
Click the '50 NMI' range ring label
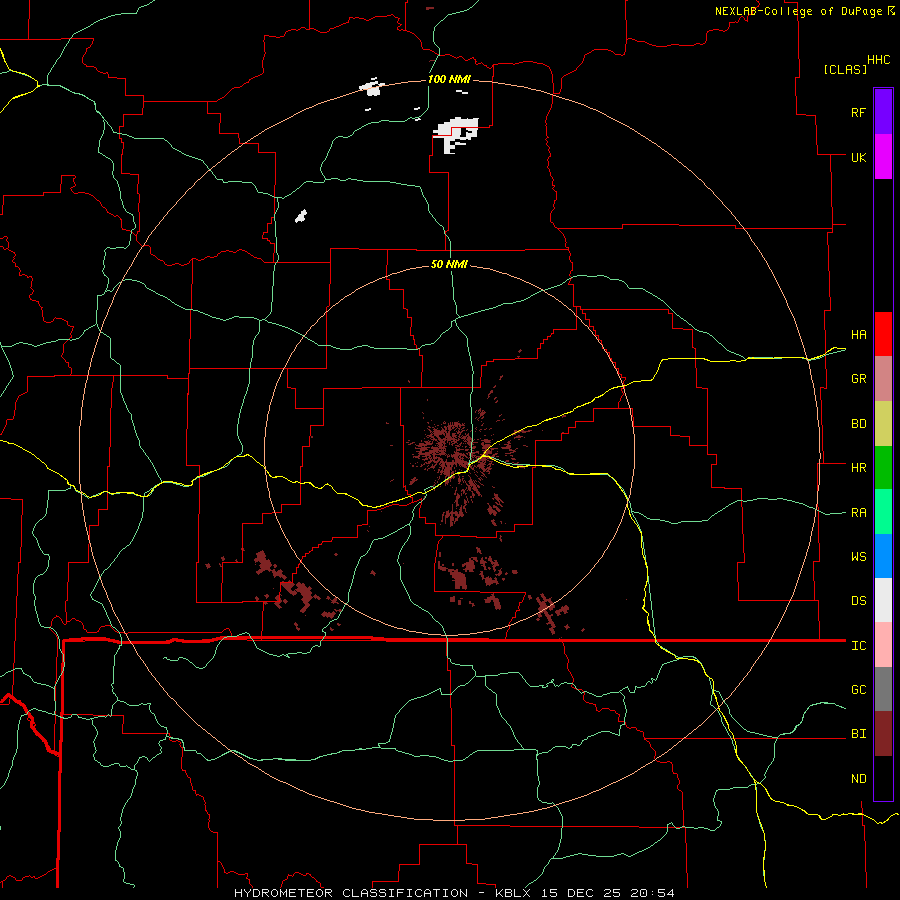click(x=449, y=264)
